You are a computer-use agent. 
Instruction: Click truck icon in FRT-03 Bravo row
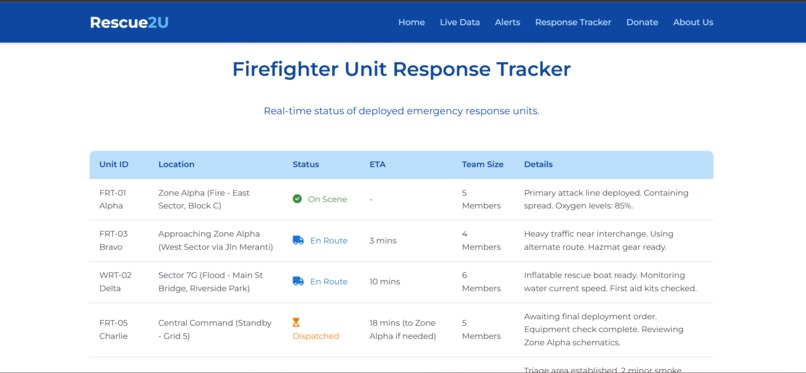pos(298,240)
